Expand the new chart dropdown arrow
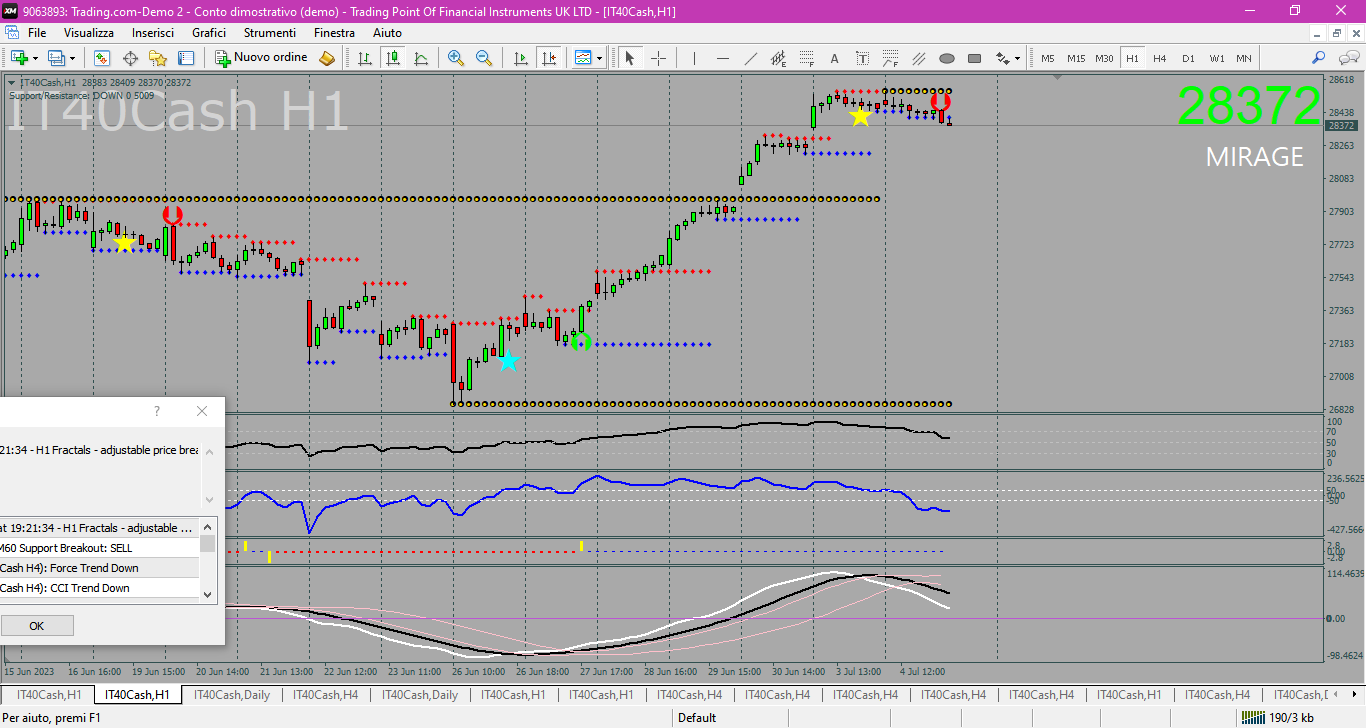 point(35,58)
